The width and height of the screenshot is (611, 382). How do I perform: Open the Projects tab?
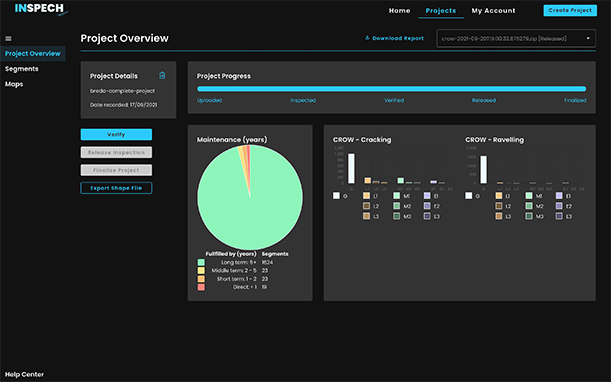pos(441,11)
